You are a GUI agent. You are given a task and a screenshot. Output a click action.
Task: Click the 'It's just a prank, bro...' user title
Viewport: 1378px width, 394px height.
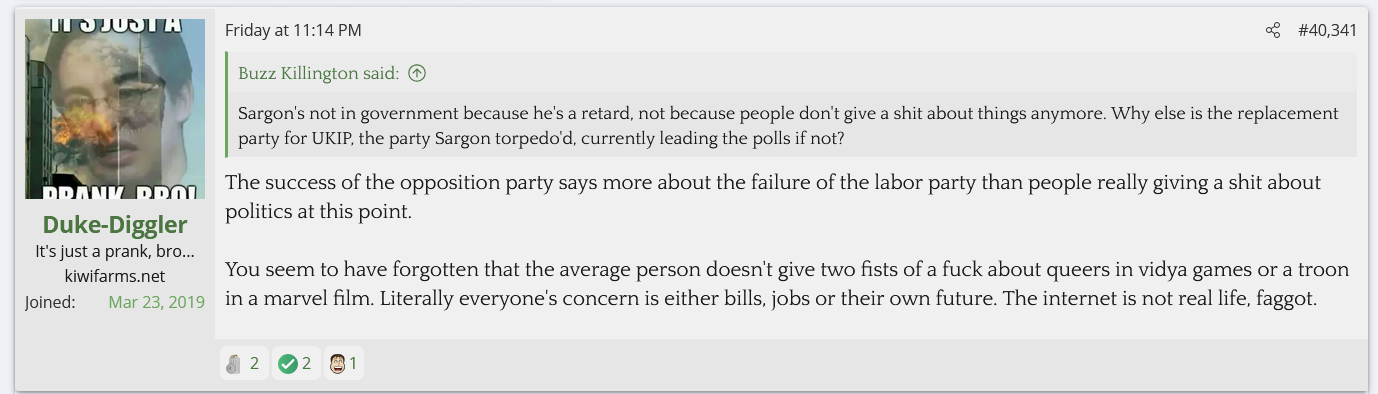115,251
